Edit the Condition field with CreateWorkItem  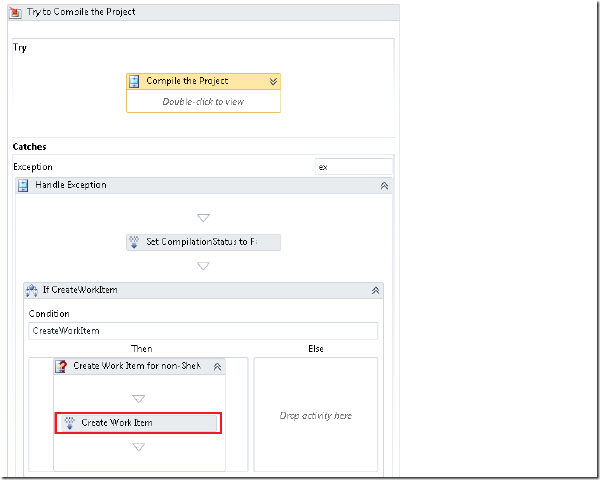[203, 331]
